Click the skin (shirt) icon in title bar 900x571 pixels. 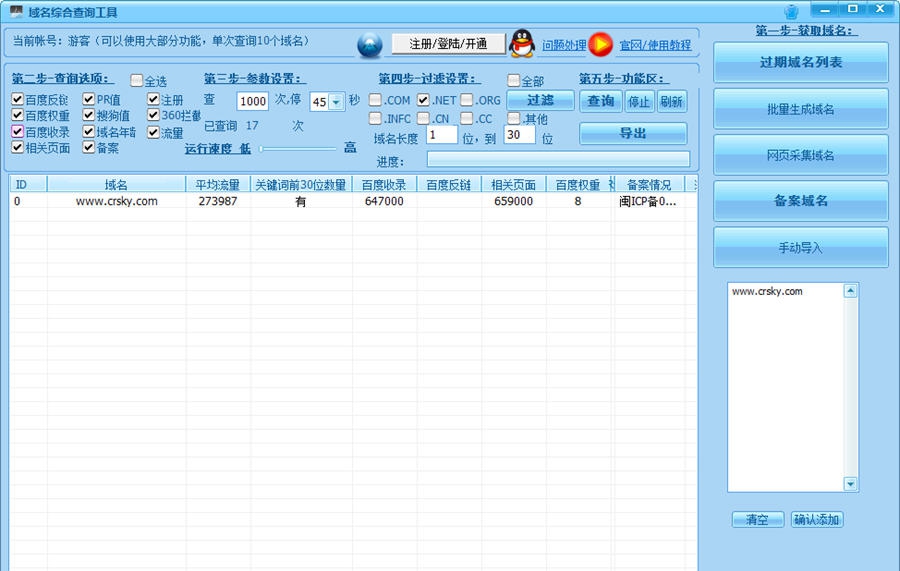[792, 12]
